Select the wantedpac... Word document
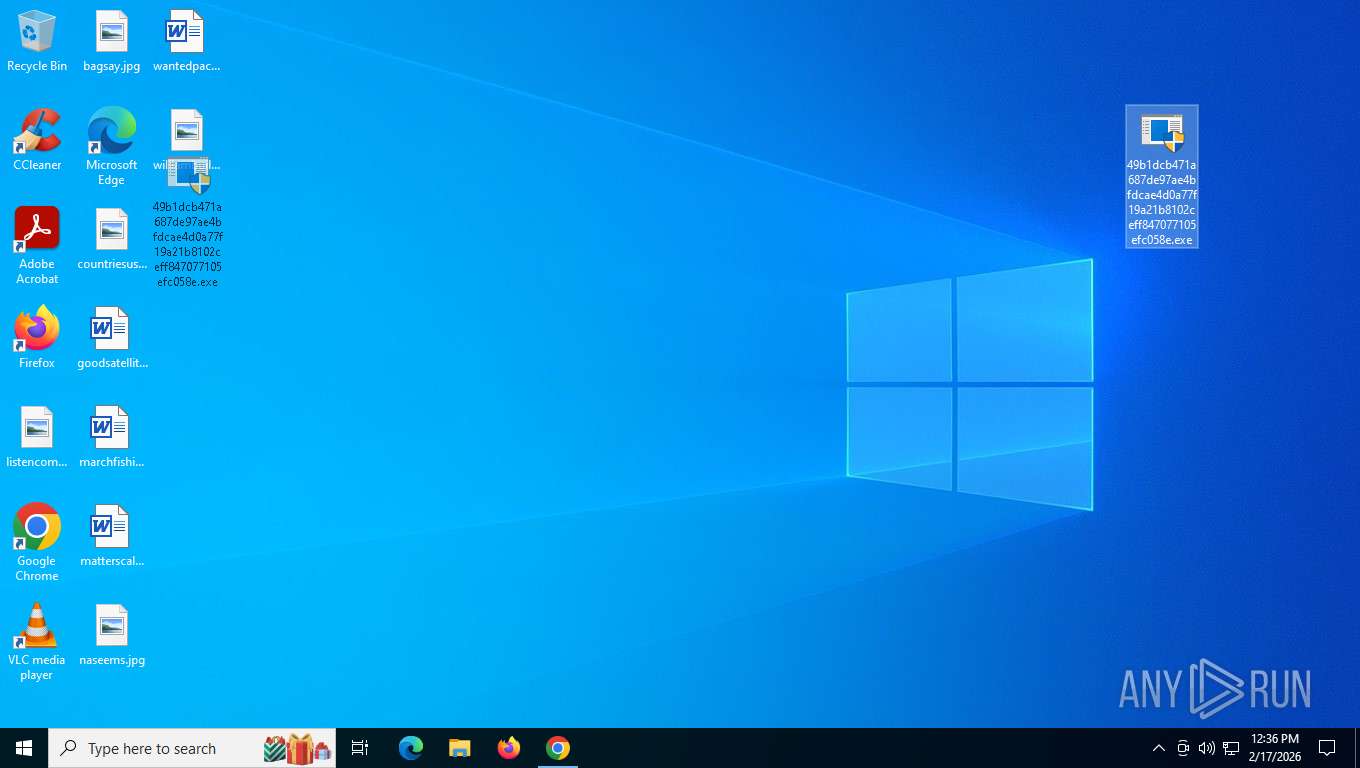Viewport: 1360px width, 768px height. pos(186,41)
